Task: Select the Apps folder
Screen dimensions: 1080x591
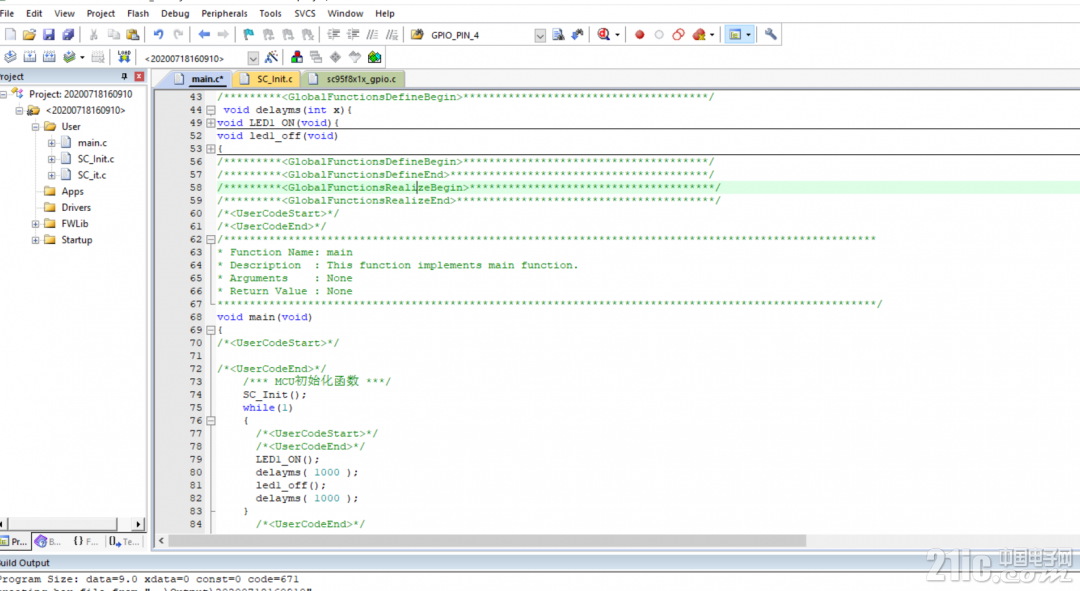Action: pos(72,191)
